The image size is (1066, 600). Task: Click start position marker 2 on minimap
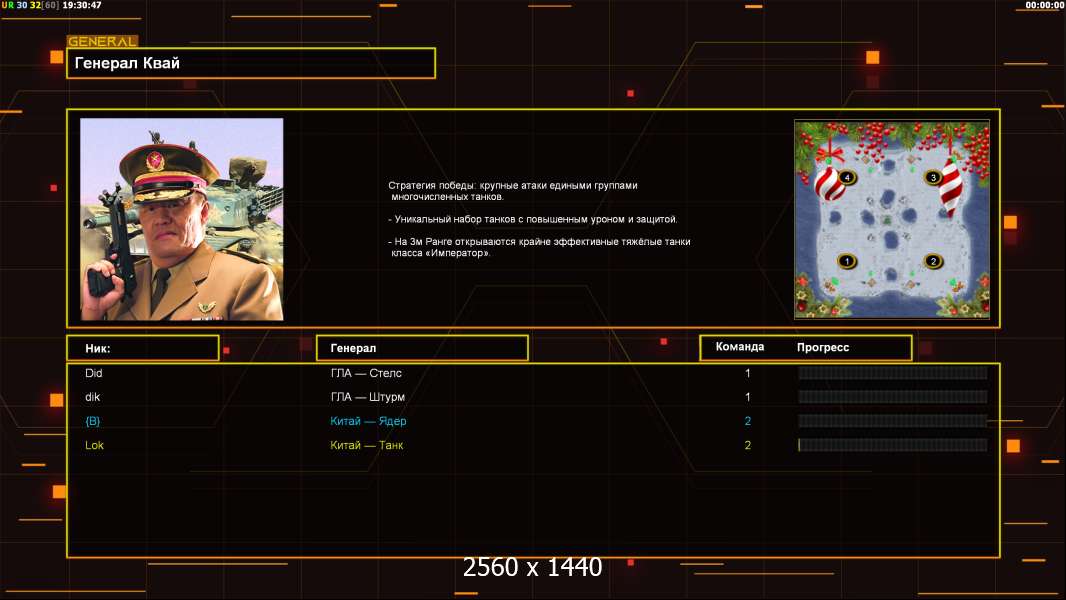(933, 261)
